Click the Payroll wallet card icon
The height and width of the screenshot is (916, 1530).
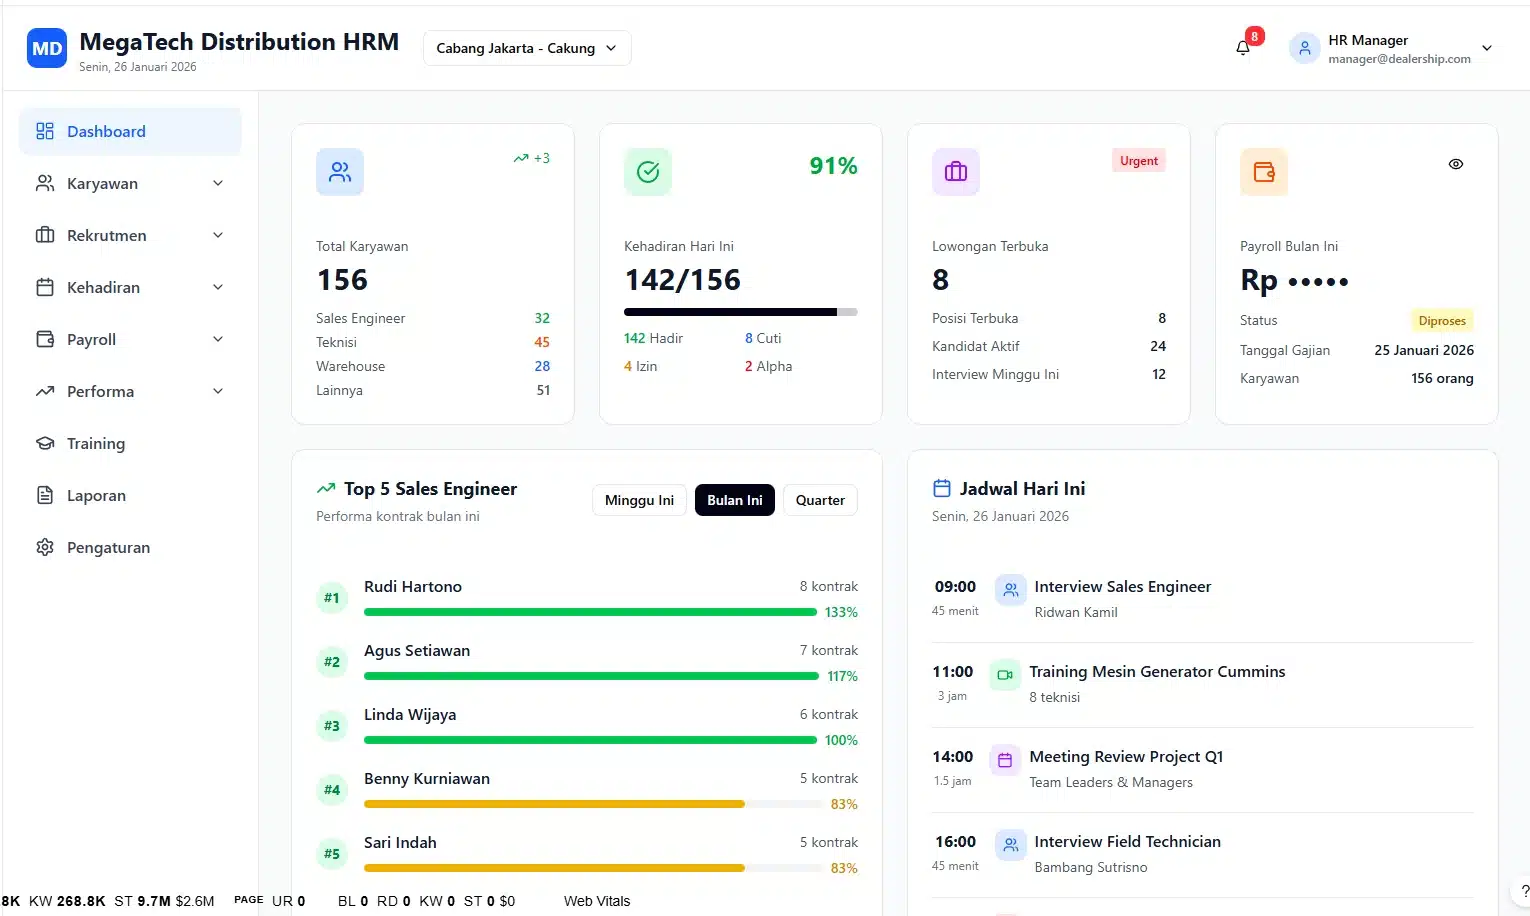pos(1264,172)
